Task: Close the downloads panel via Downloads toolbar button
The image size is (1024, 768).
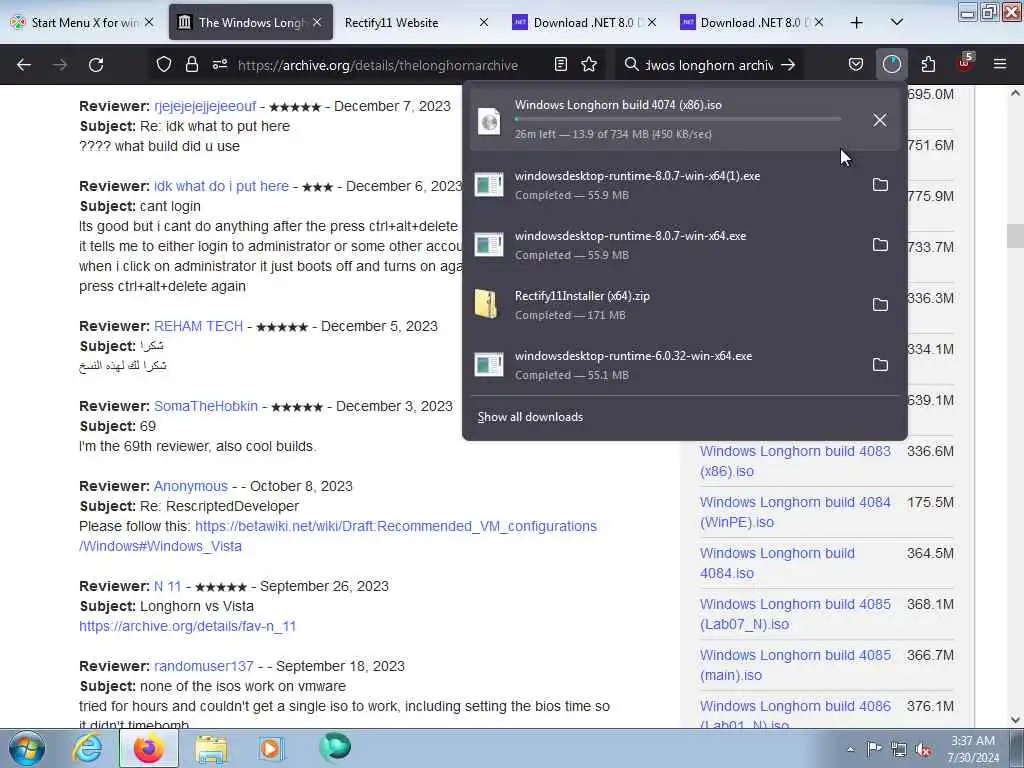Action: [891, 64]
